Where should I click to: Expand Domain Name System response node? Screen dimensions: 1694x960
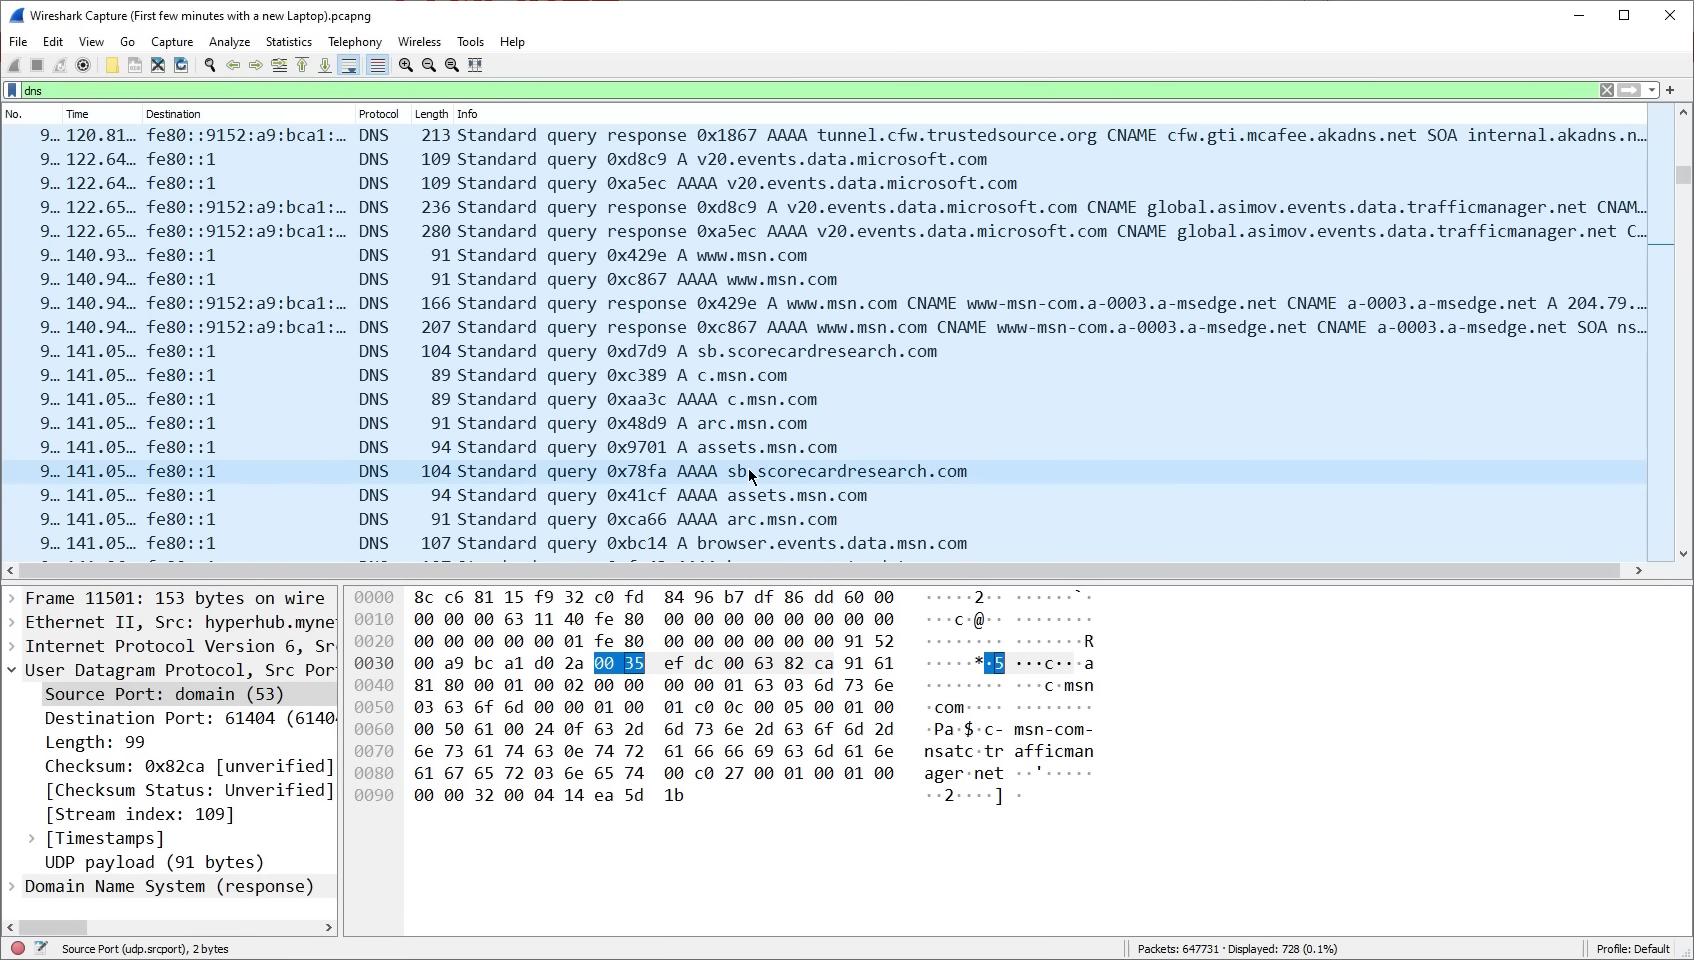tap(12, 886)
